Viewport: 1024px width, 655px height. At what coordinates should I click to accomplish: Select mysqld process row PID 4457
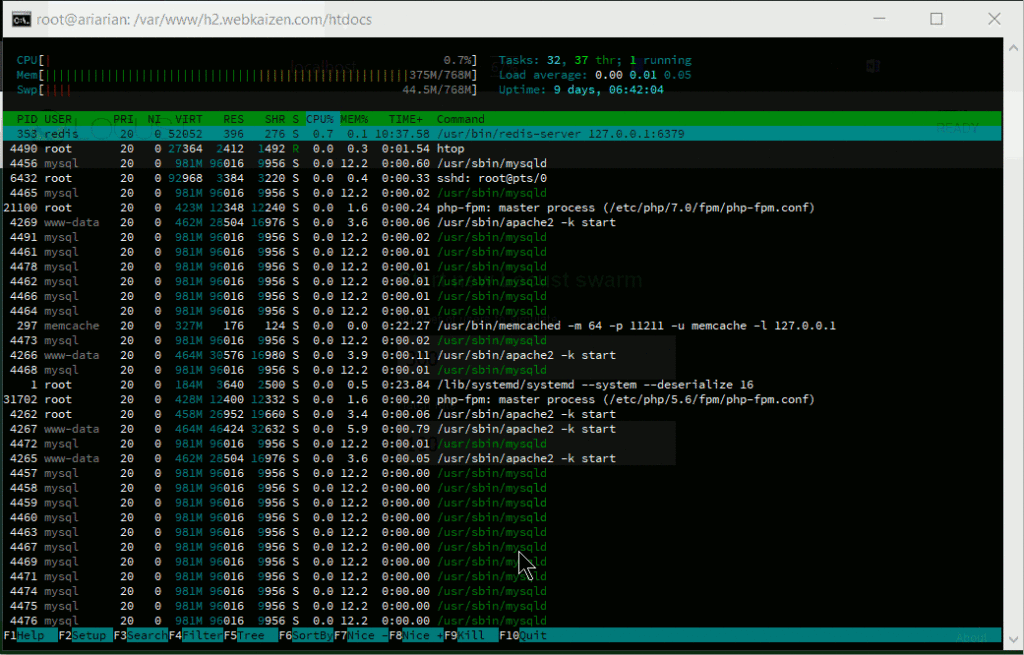502,473
